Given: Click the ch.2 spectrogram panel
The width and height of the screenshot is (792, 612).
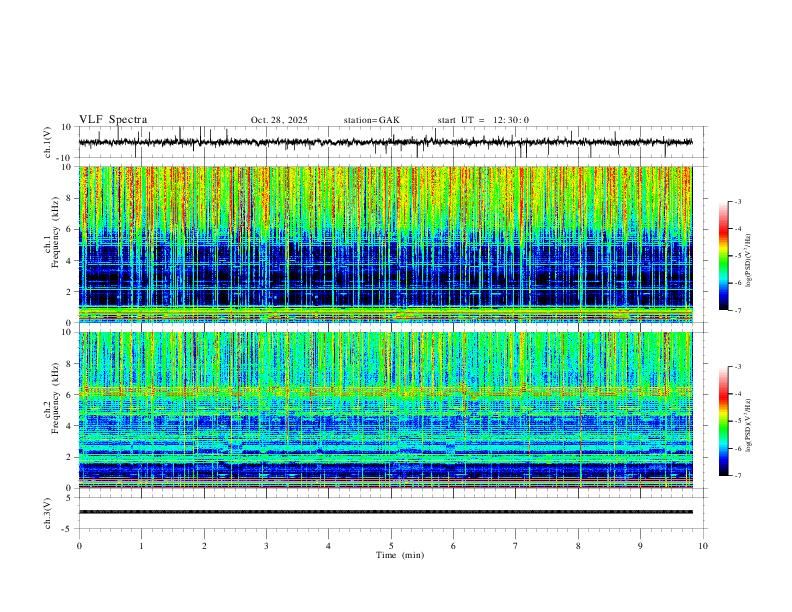Looking at the screenshot, I should tap(385, 410).
